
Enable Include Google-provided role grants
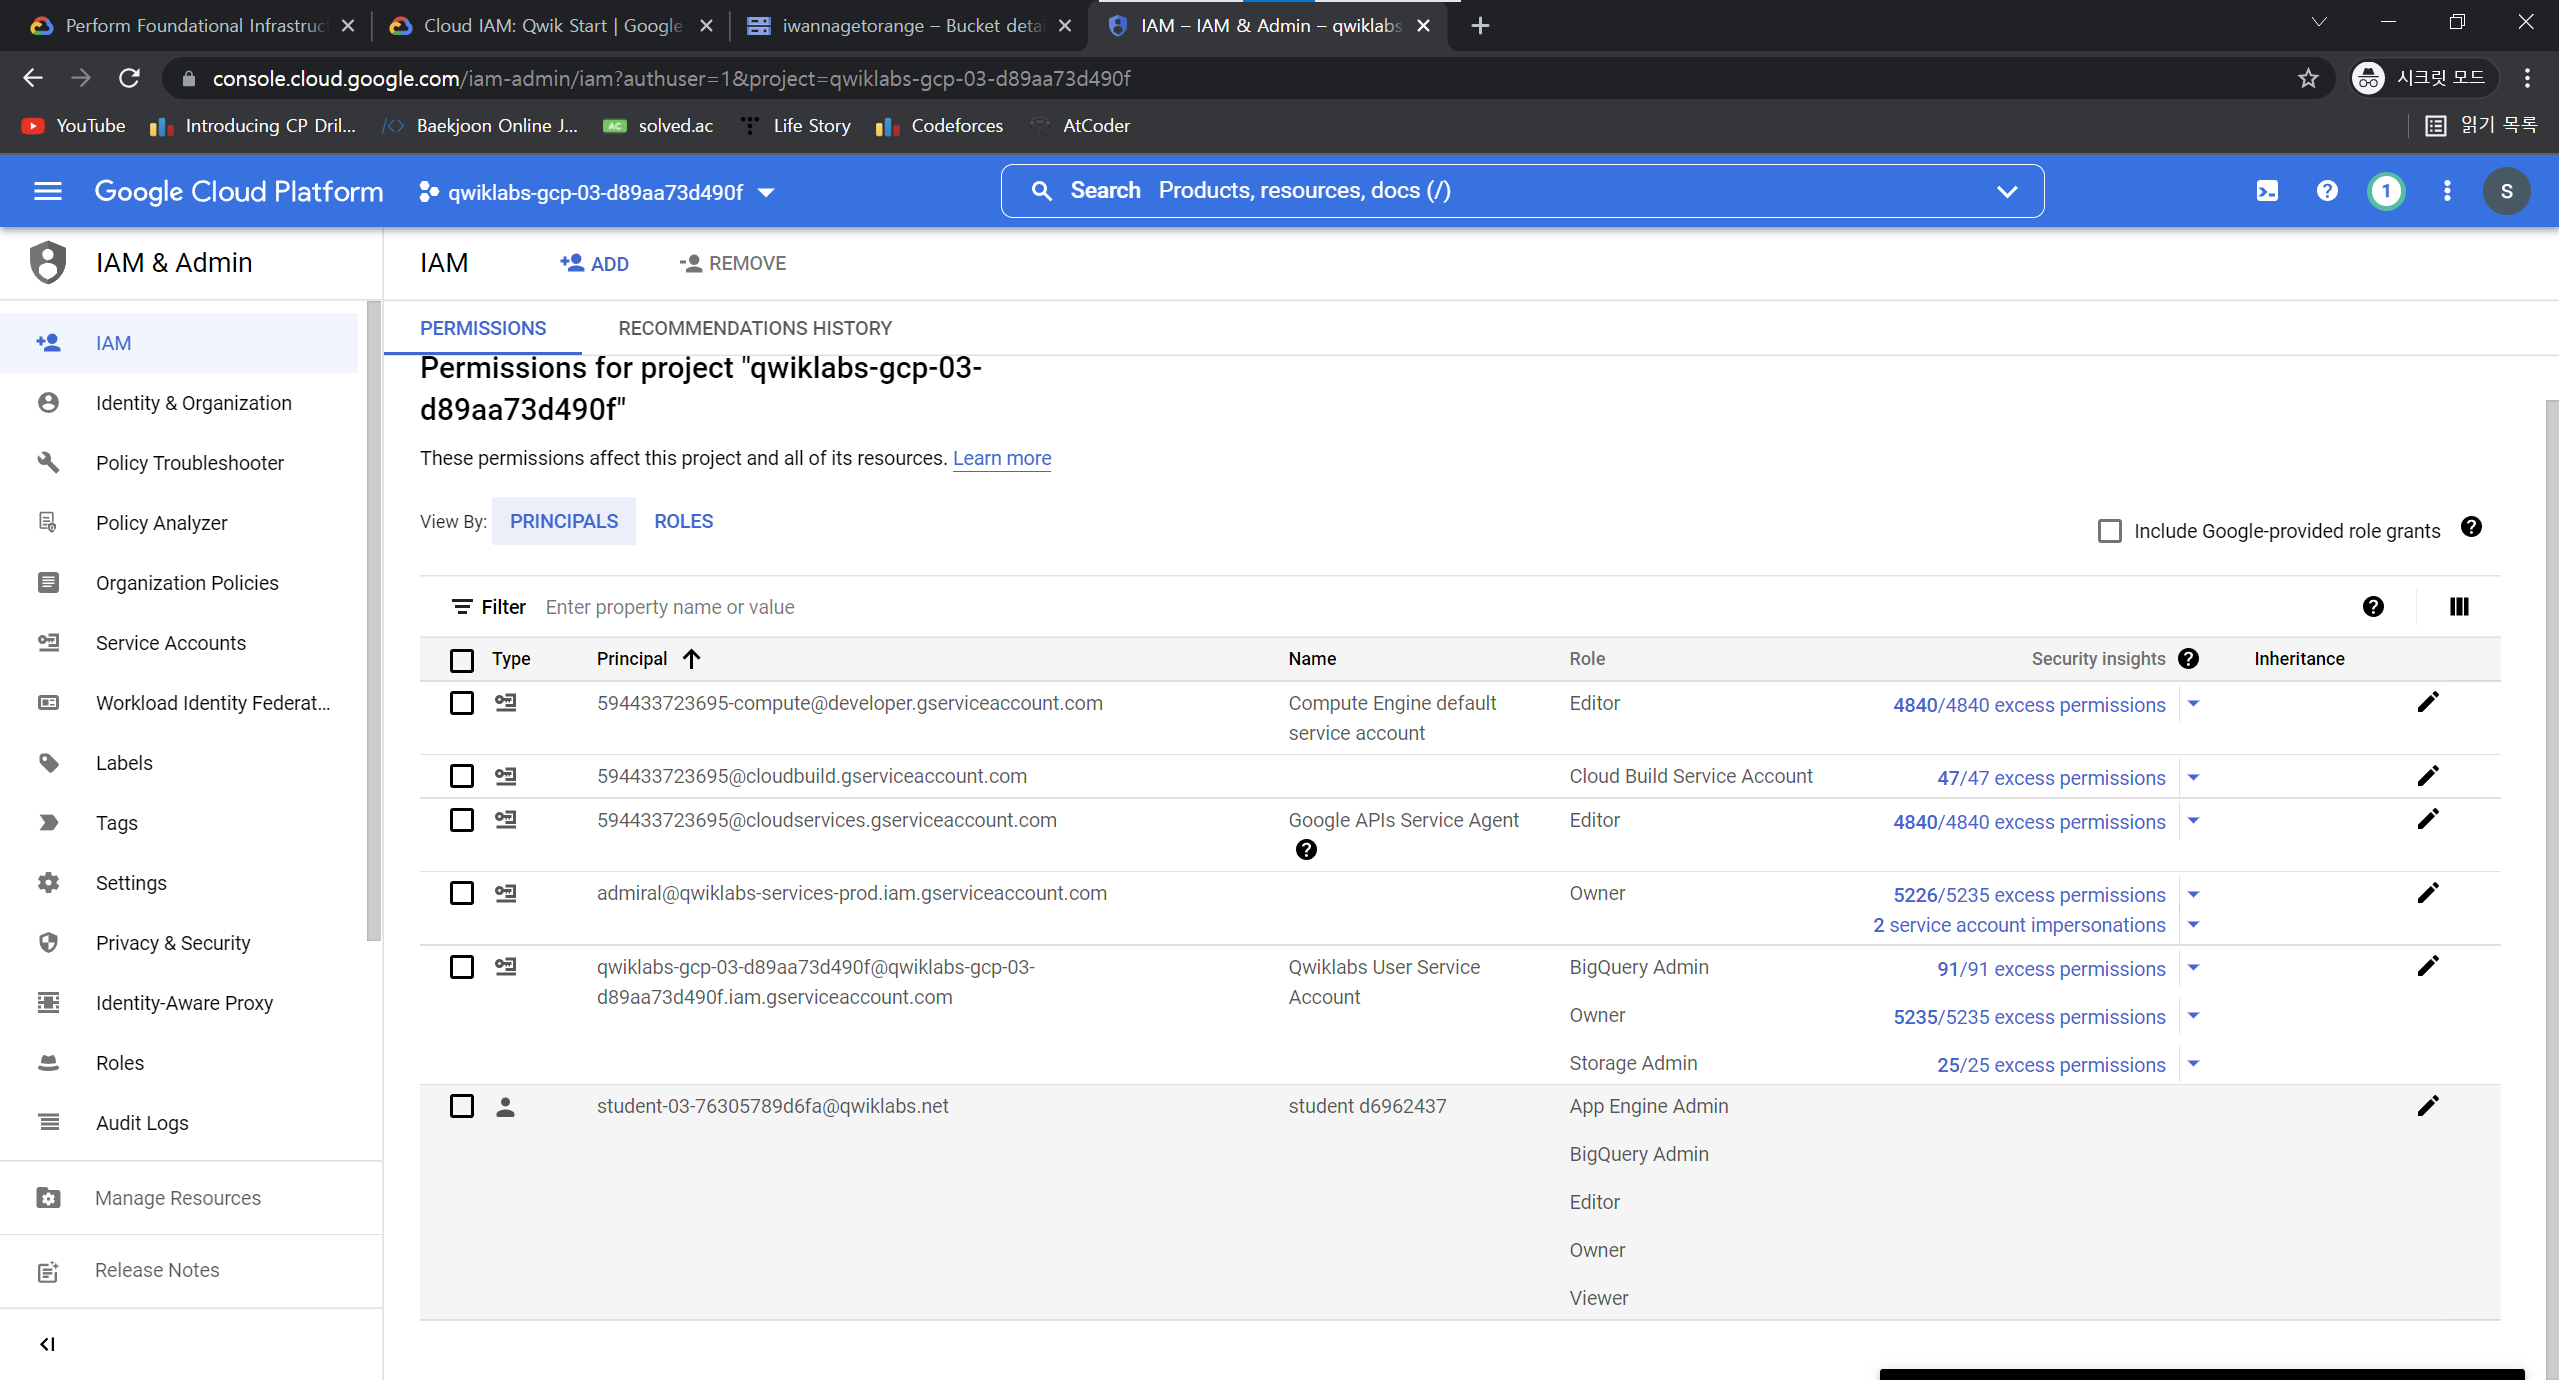coord(2110,531)
